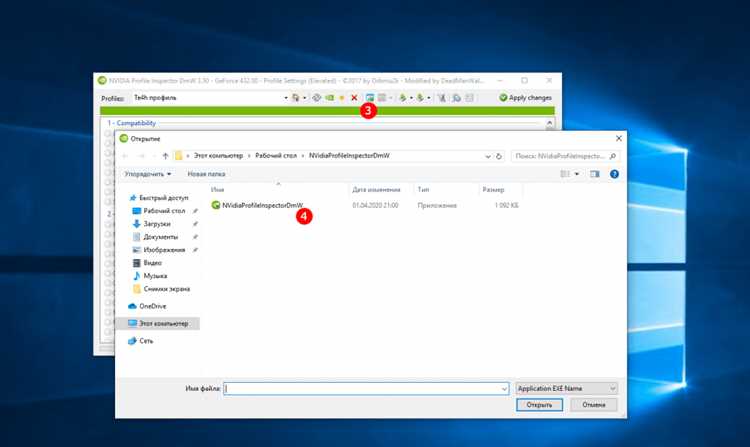Click the orange star icon in toolbar

(342, 98)
